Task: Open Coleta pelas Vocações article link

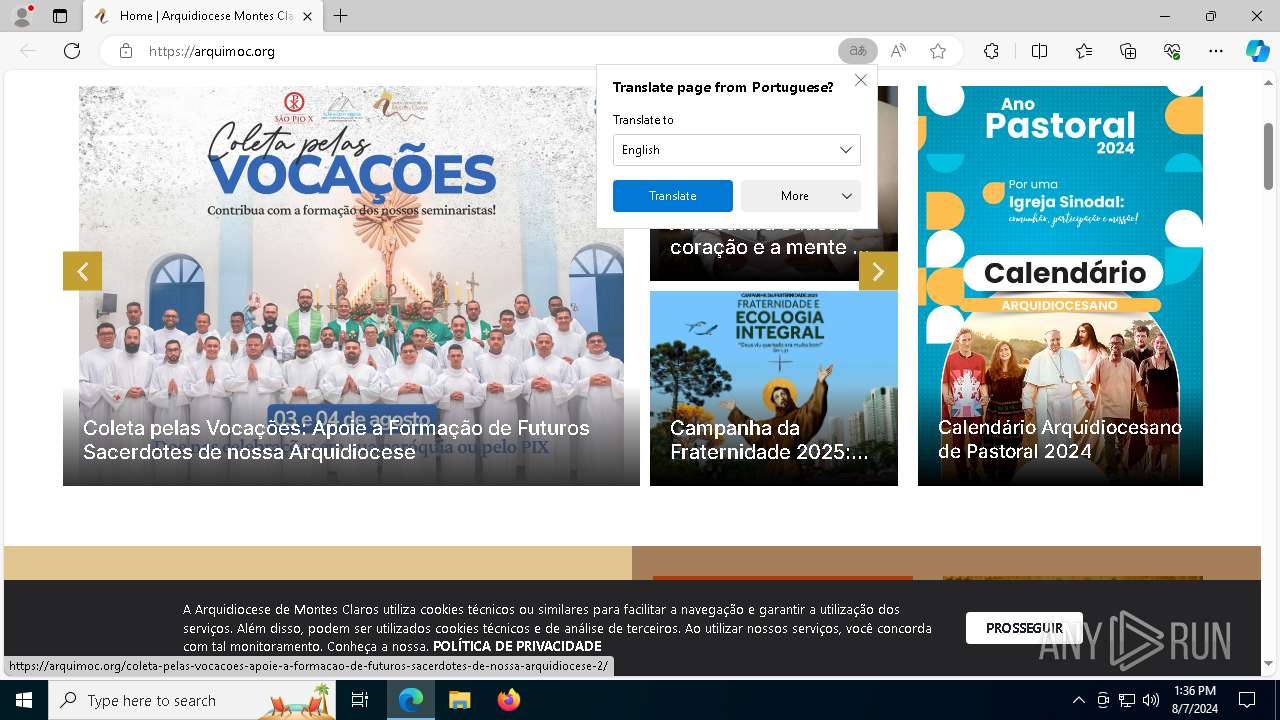Action: (x=336, y=440)
